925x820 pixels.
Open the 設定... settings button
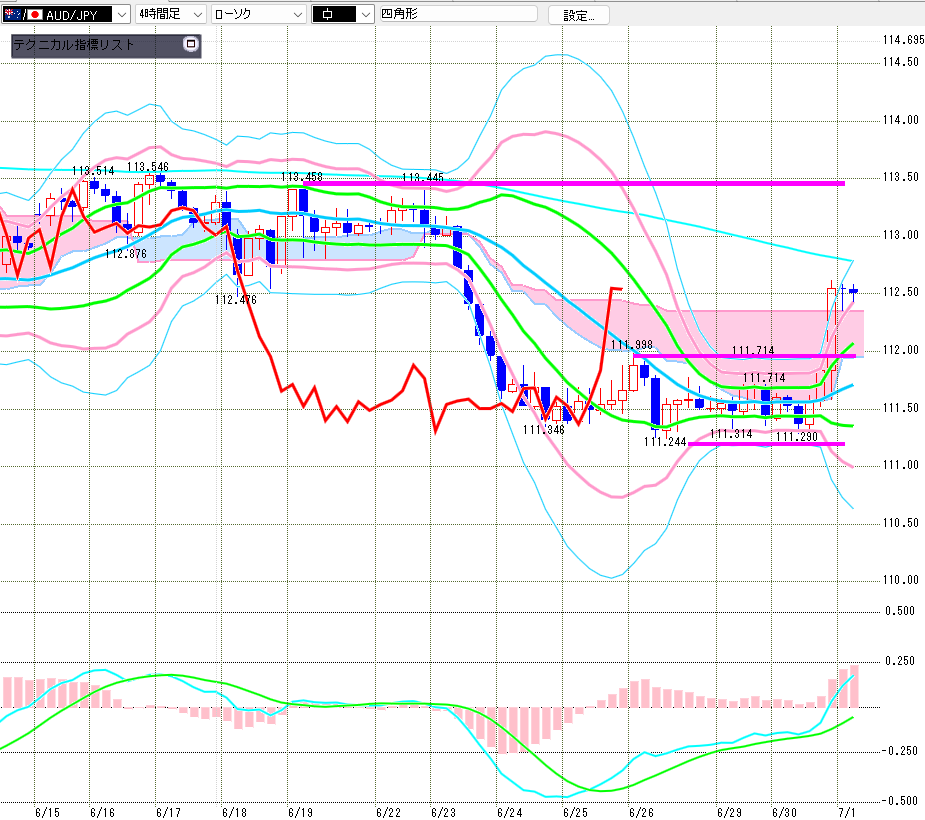(x=578, y=15)
